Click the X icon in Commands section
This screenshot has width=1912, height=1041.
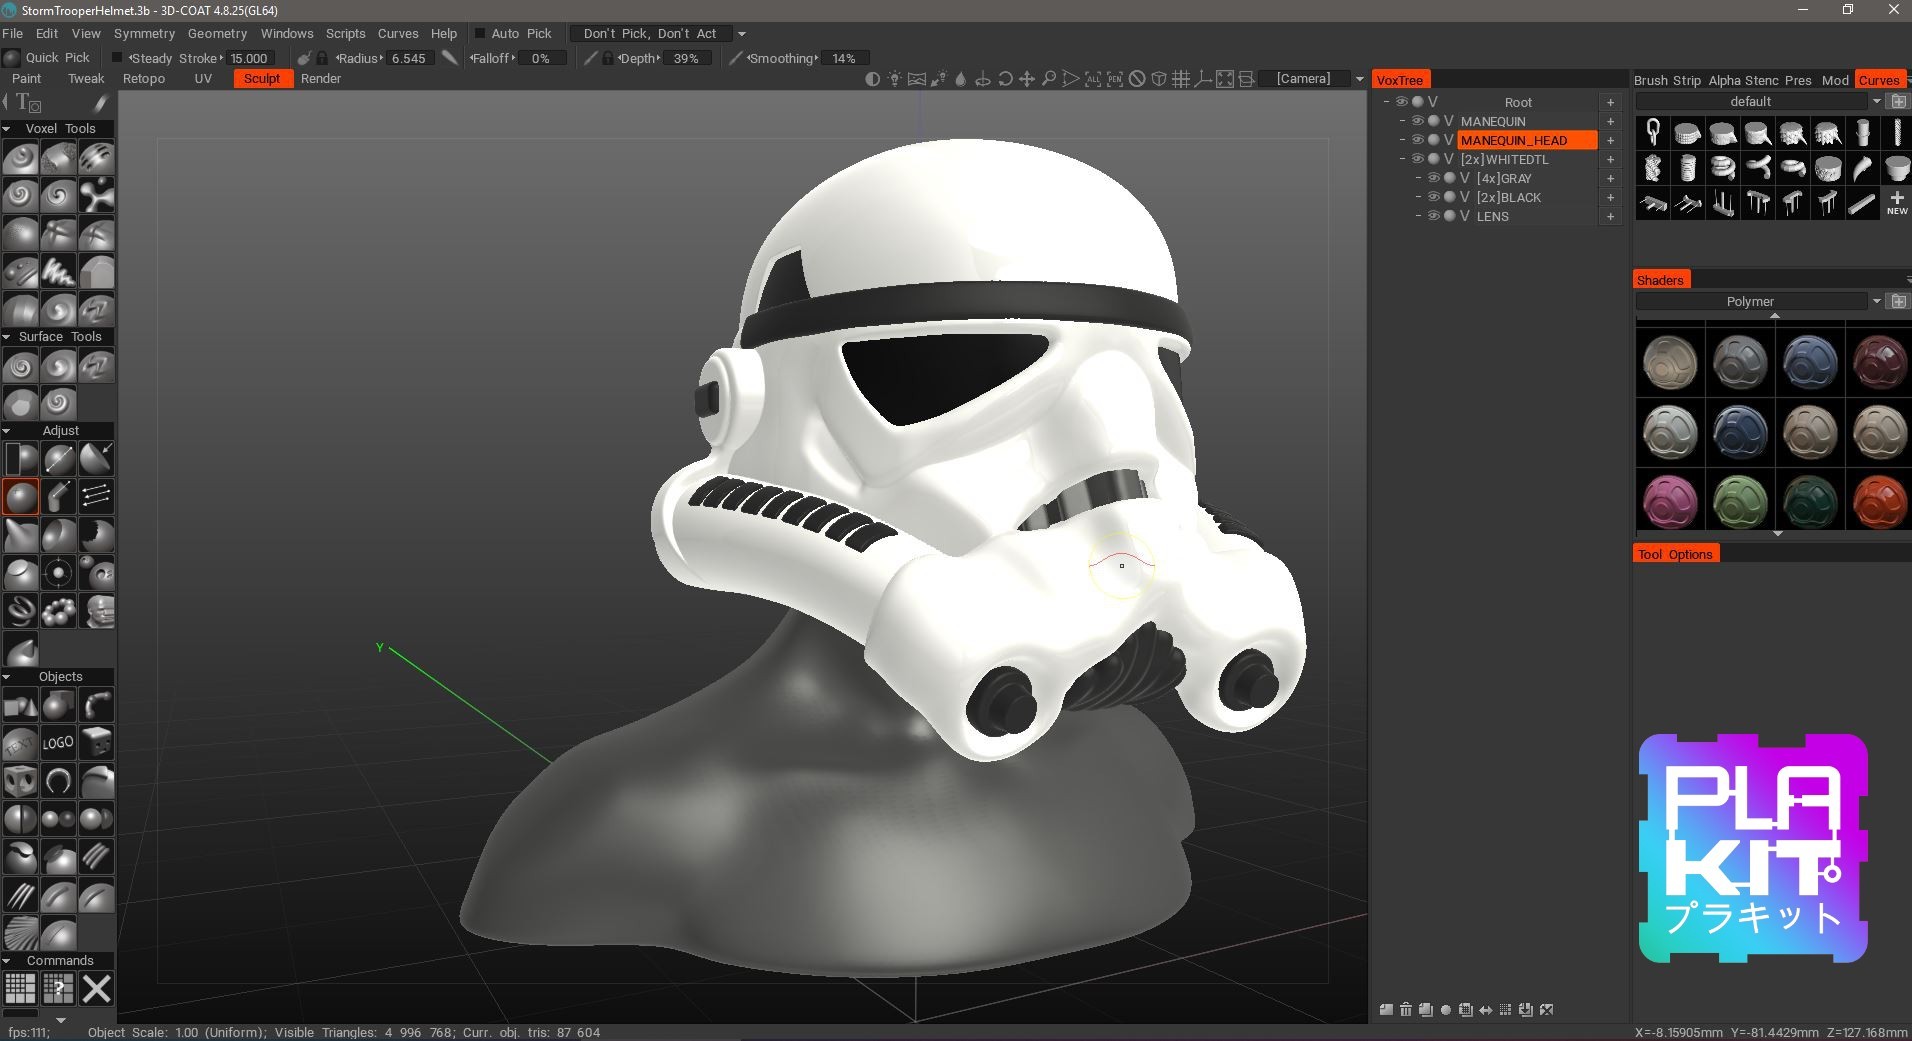[x=96, y=989]
